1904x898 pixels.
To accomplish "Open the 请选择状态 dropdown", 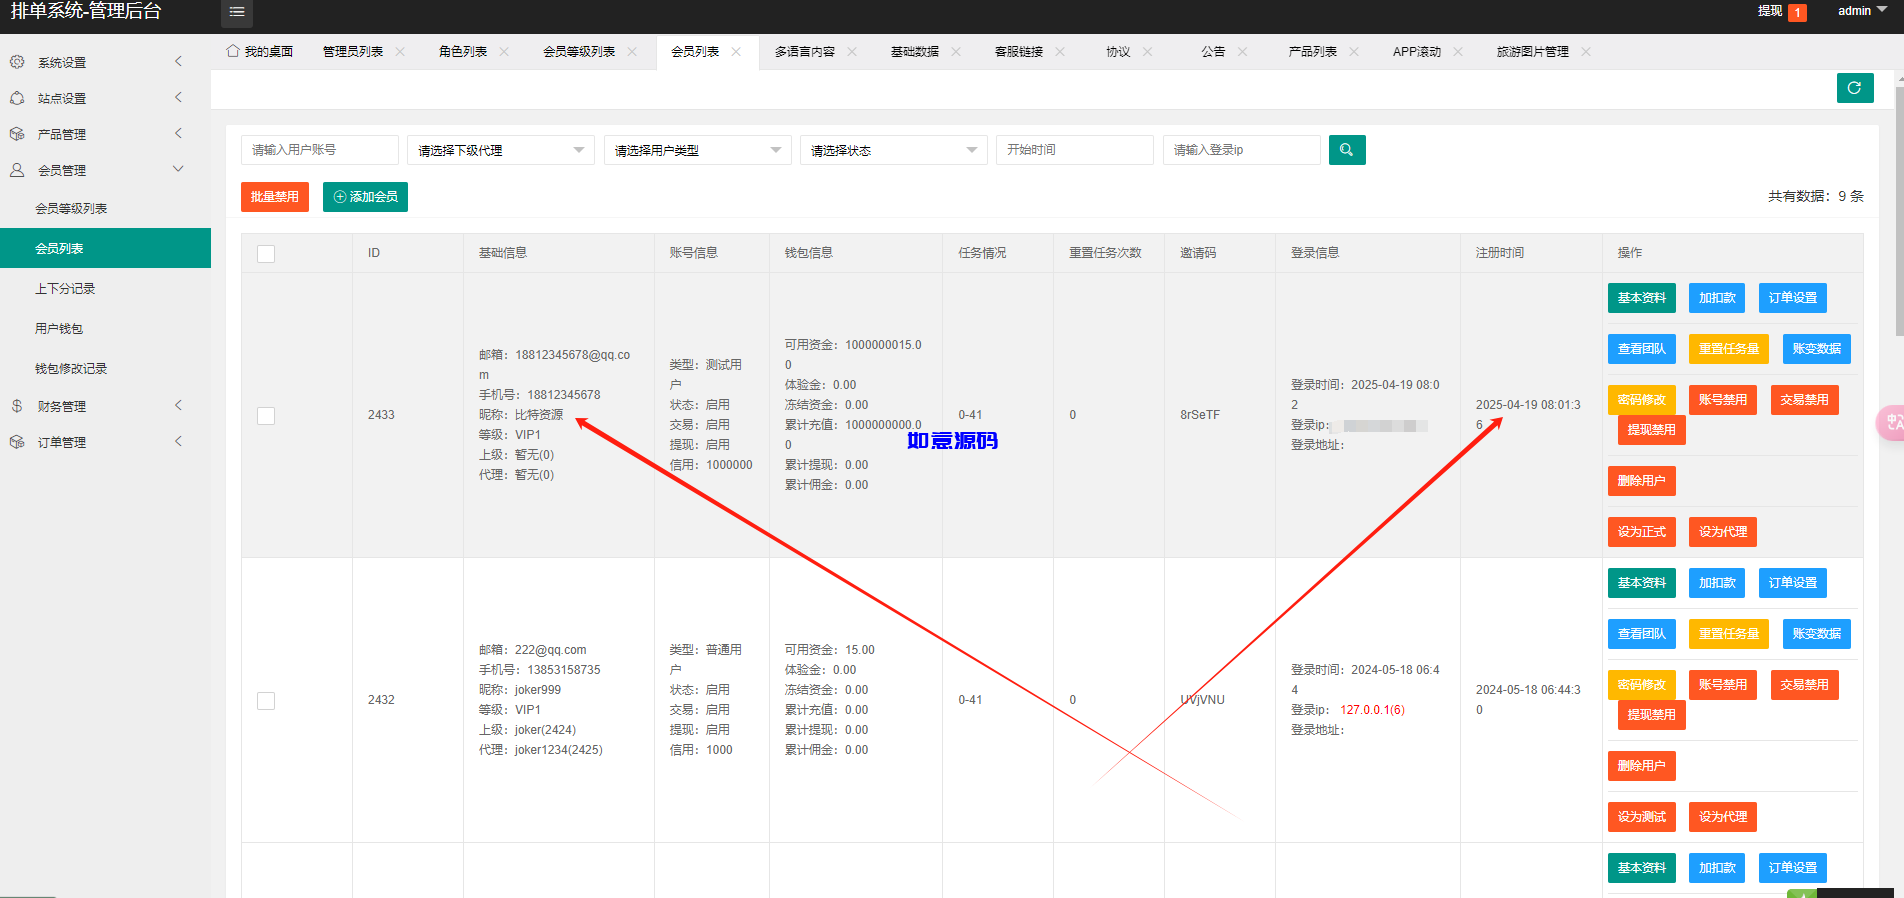I will pyautogui.click(x=894, y=150).
